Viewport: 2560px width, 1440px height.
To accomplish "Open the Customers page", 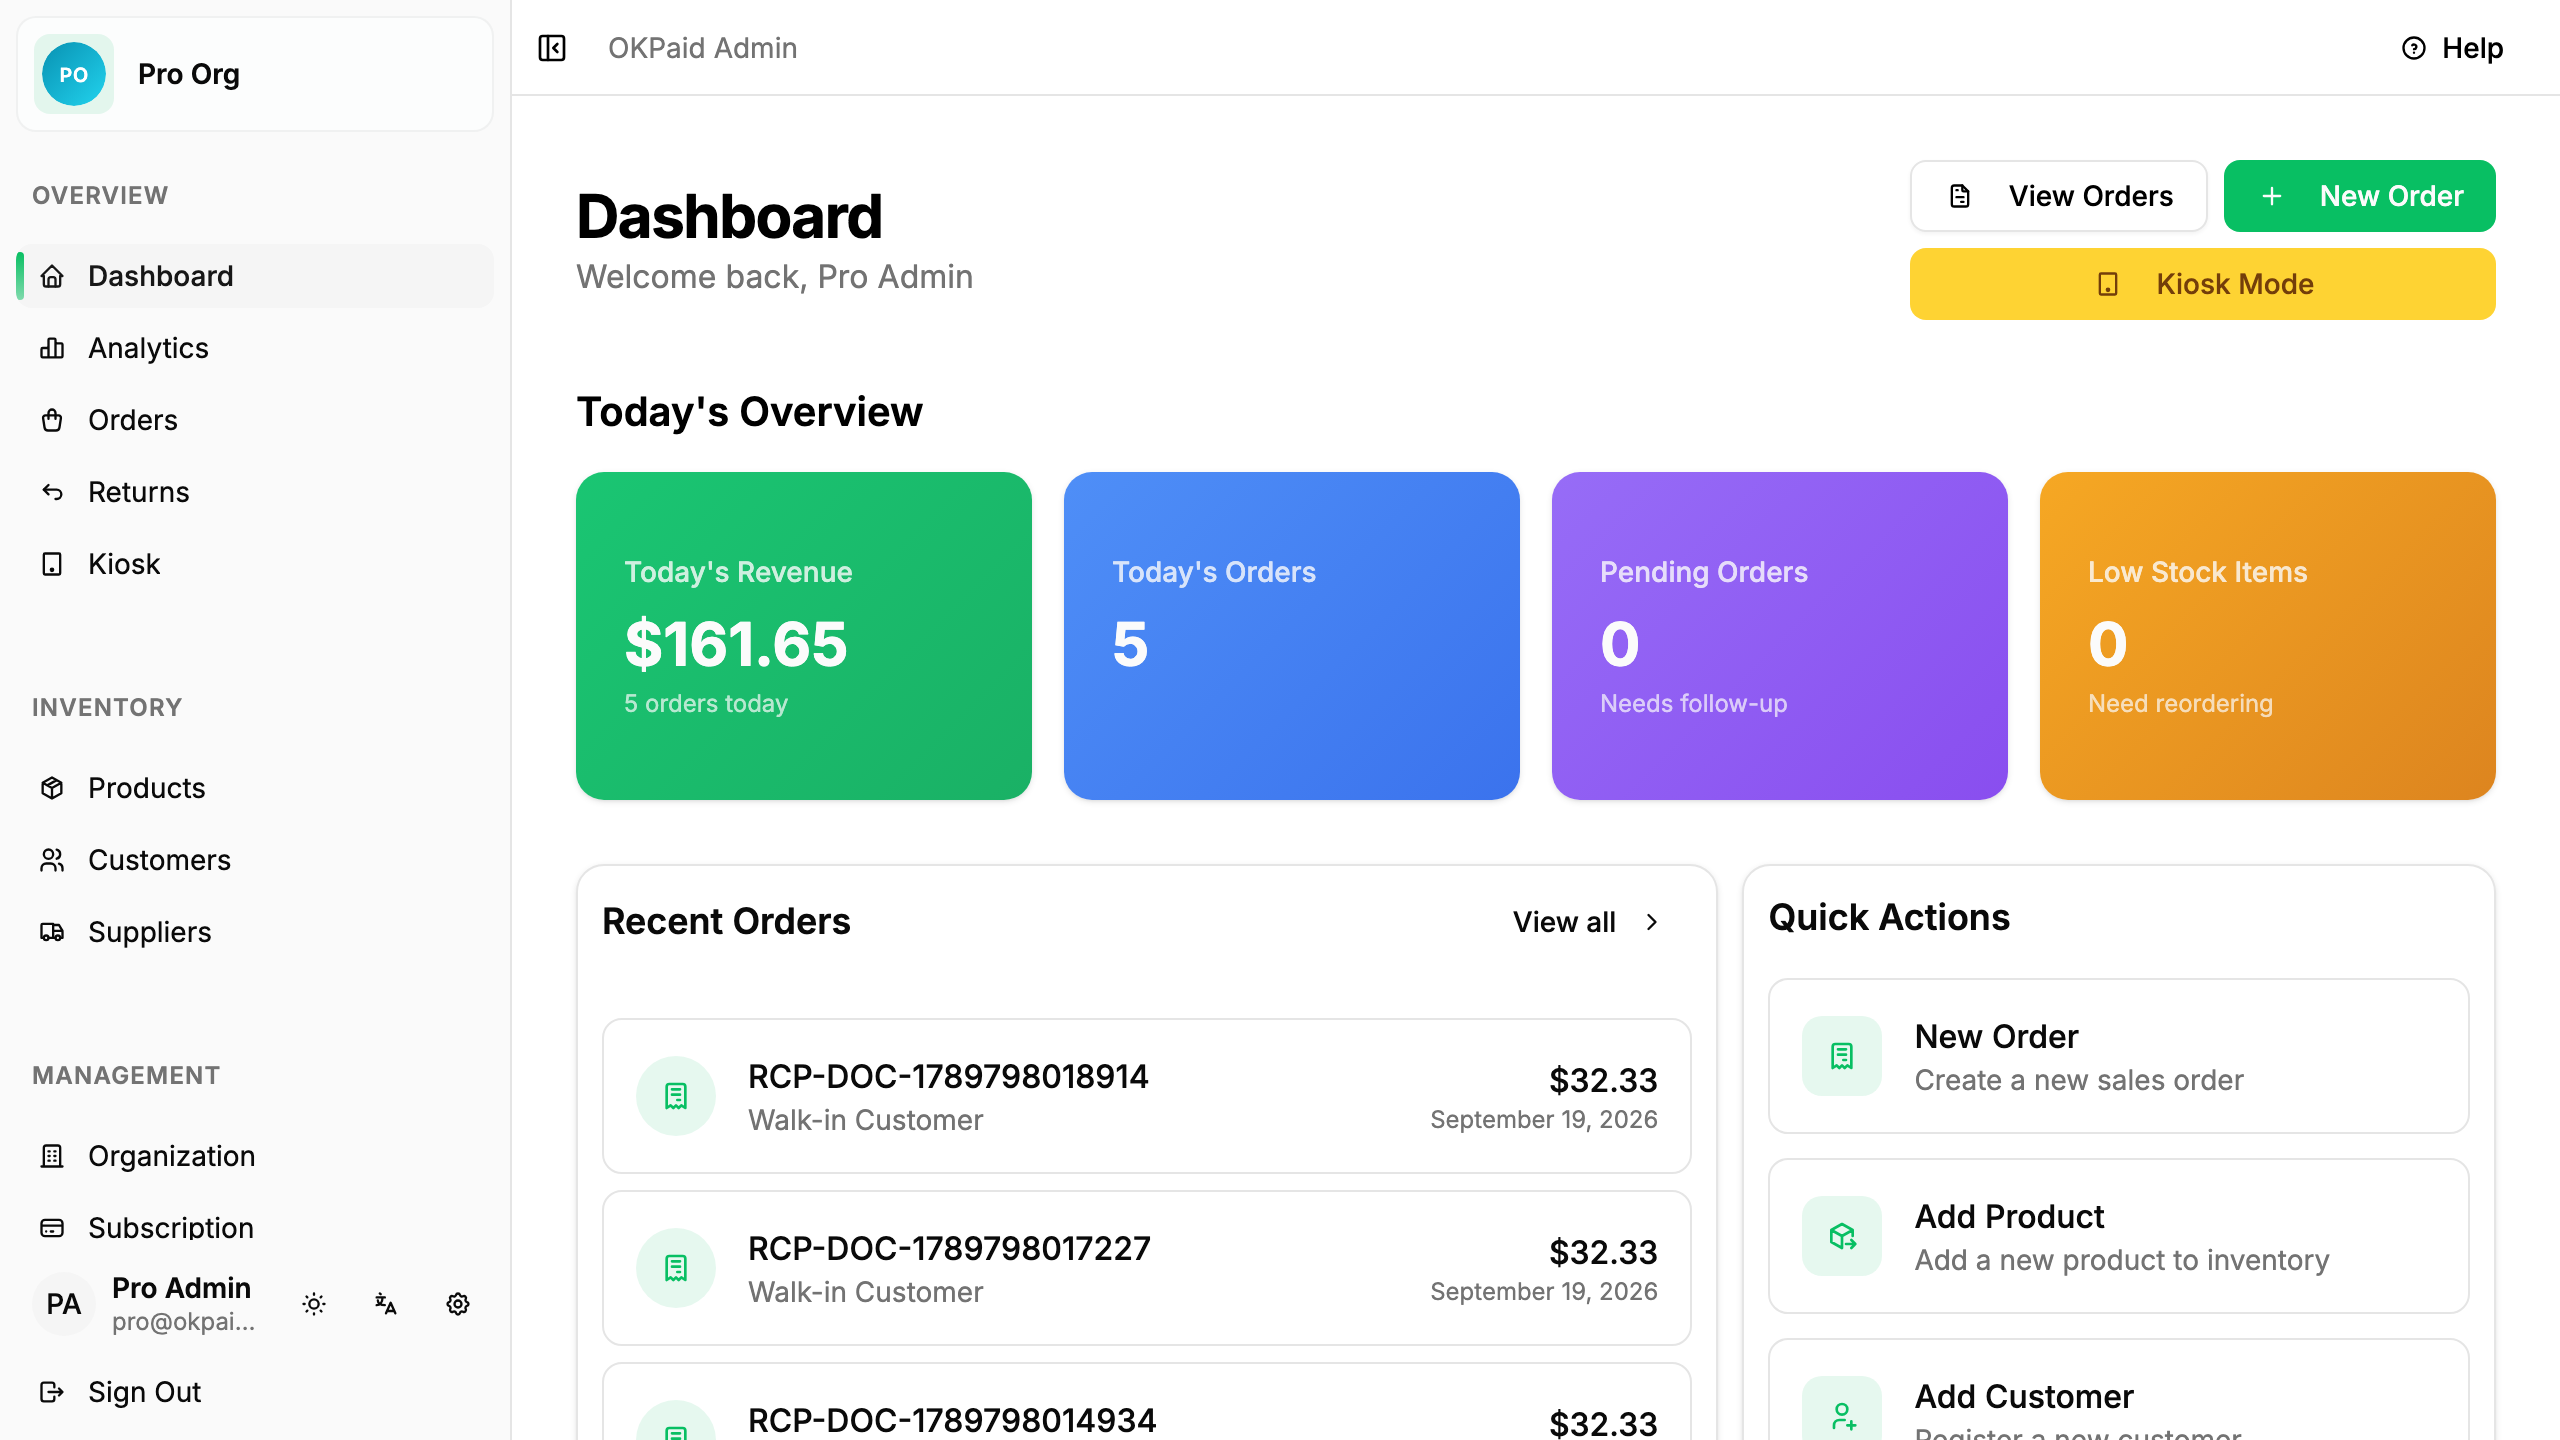I will [x=256, y=860].
